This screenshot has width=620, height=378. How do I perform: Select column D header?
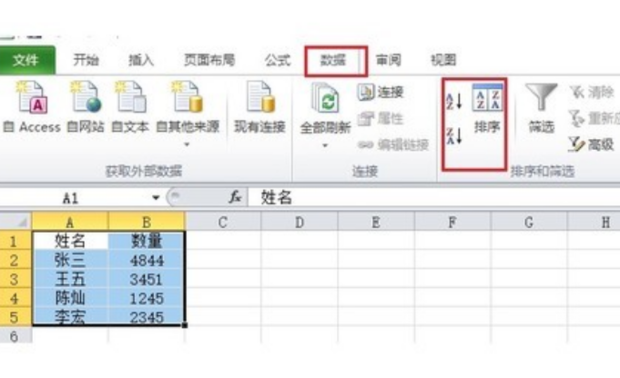(299, 222)
